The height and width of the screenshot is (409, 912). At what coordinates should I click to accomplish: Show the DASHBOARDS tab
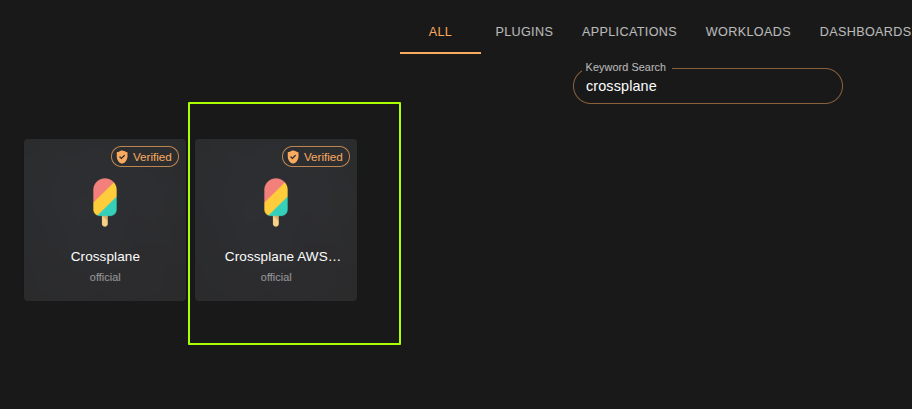click(x=864, y=31)
